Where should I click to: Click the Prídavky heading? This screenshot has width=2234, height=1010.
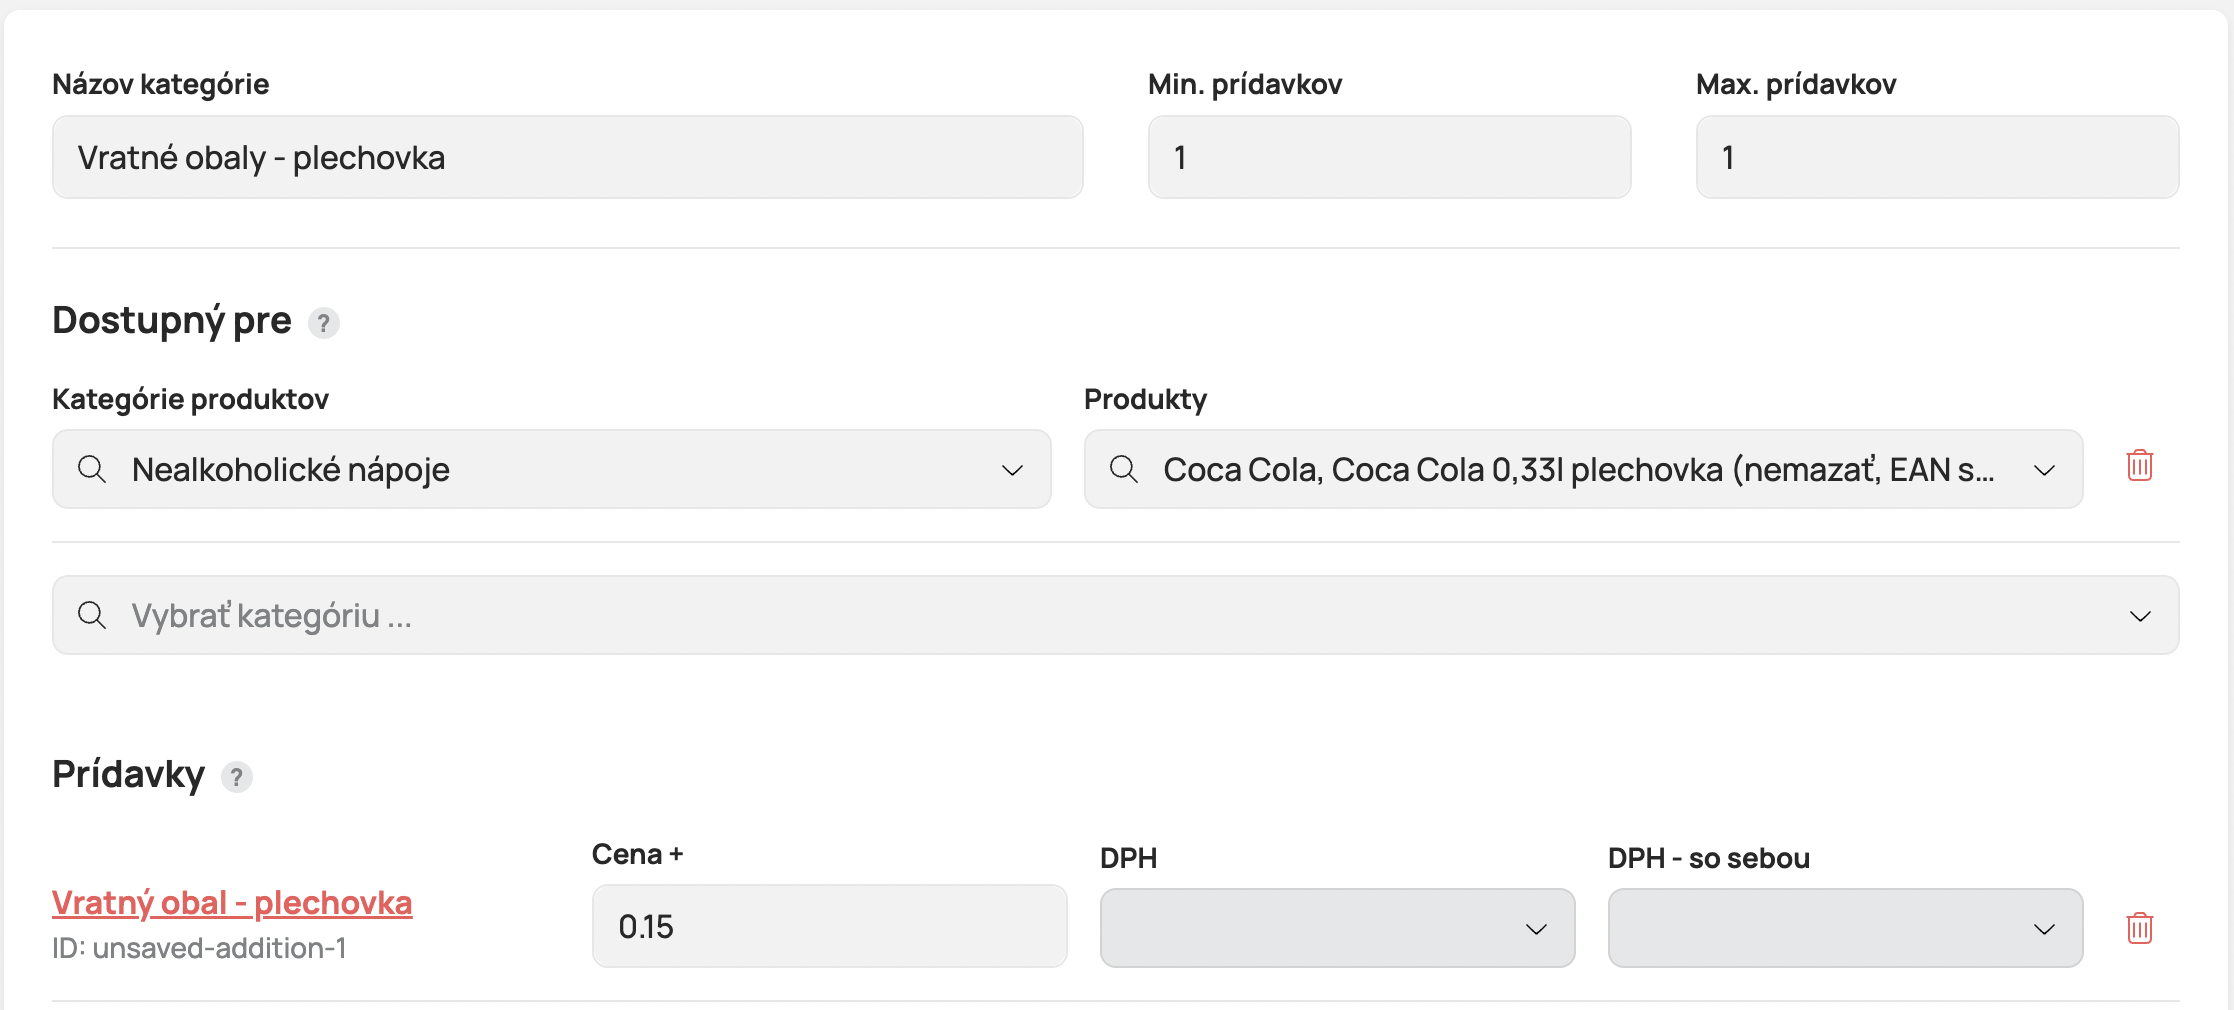[x=128, y=775]
